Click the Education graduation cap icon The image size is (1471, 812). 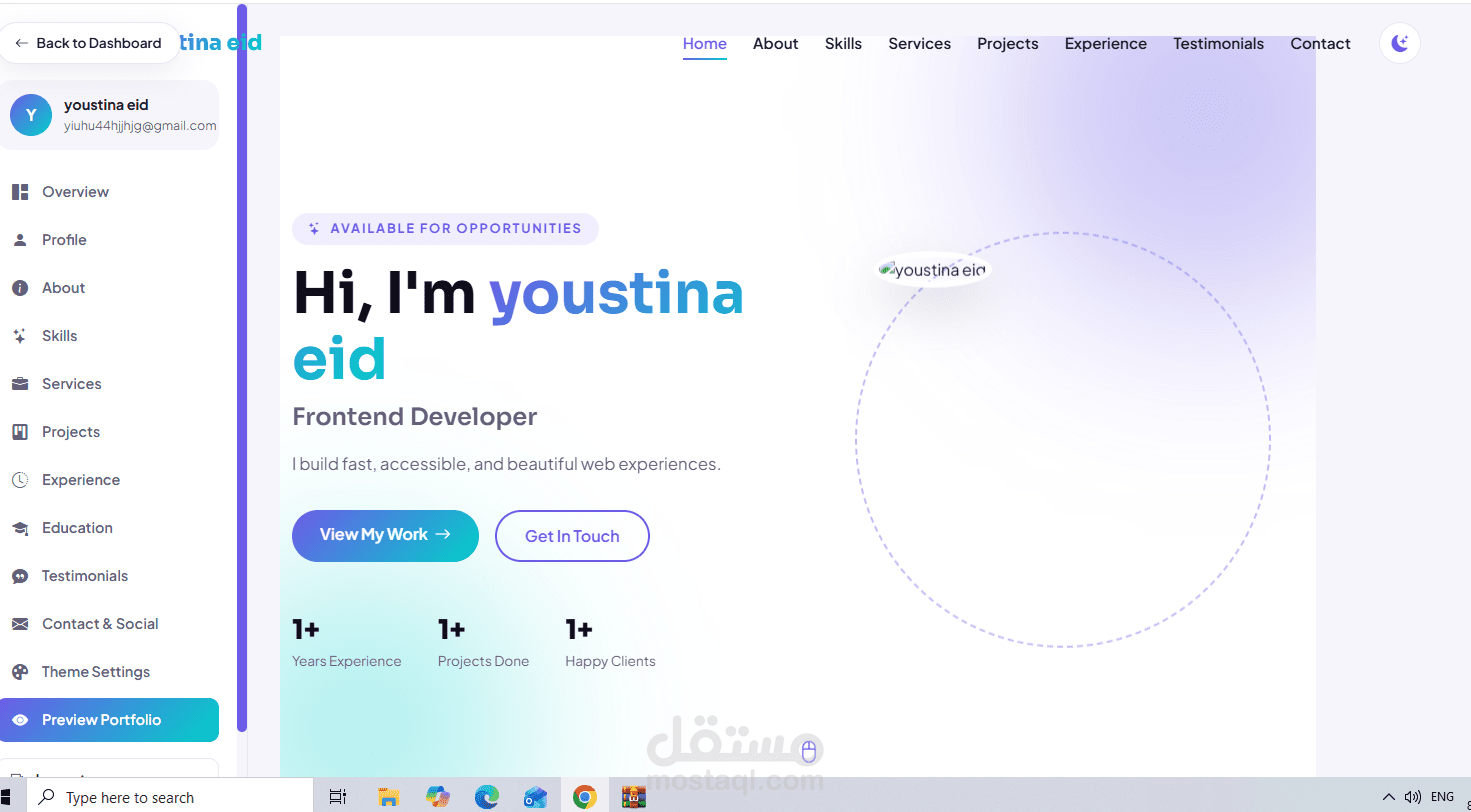pyautogui.click(x=20, y=528)
